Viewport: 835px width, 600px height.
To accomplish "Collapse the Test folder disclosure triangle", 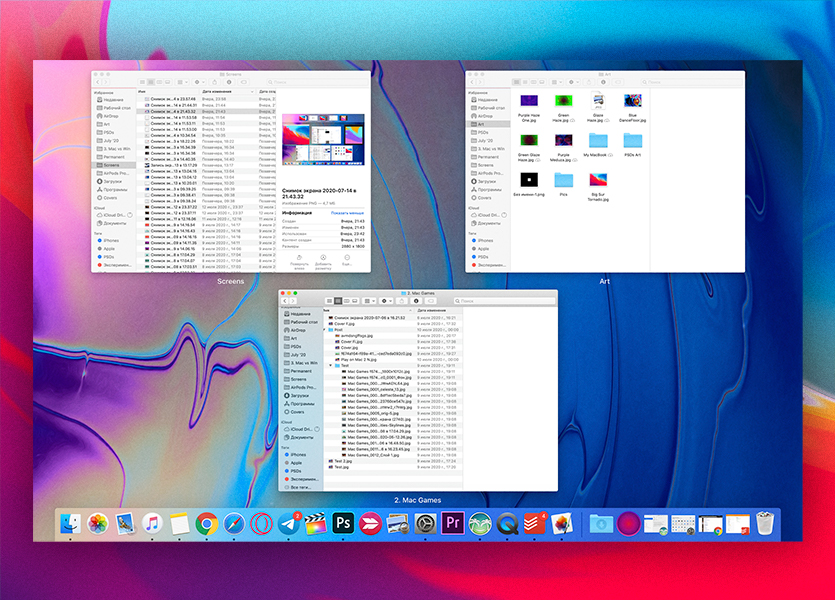I will coord(330,365).
